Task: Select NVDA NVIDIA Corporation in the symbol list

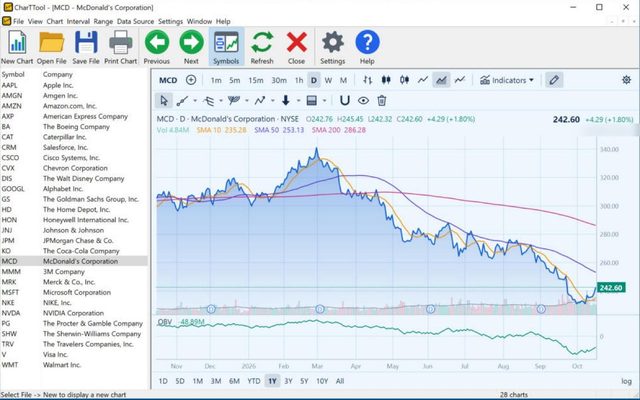Action: click(x=74, y=313)
